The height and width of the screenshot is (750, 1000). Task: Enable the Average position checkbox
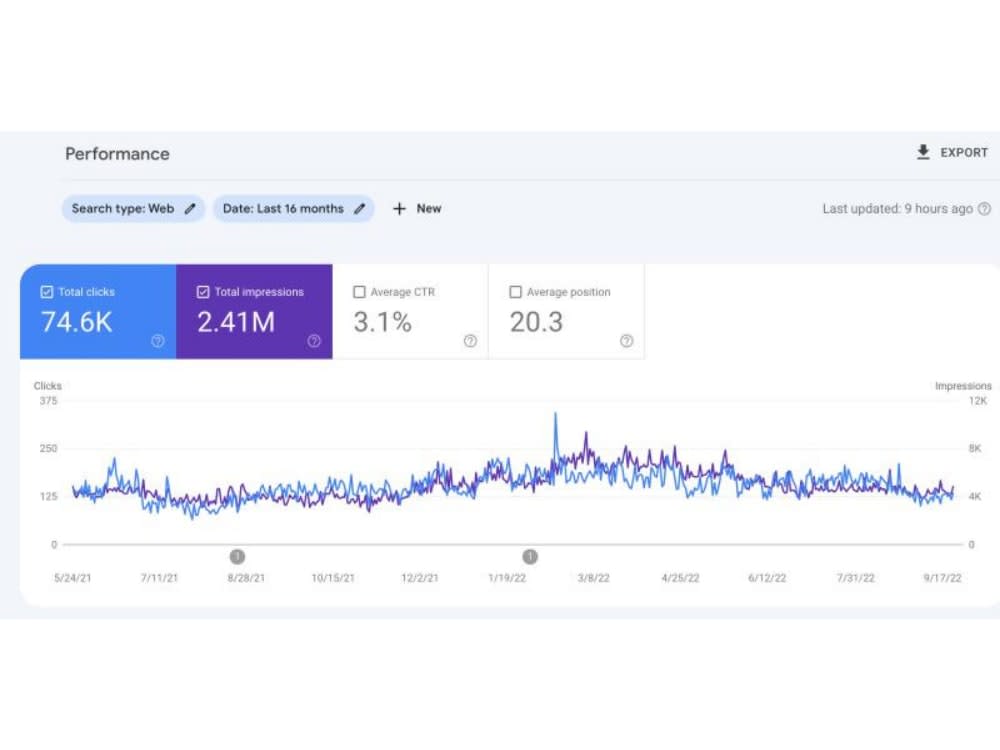[515, 292]
